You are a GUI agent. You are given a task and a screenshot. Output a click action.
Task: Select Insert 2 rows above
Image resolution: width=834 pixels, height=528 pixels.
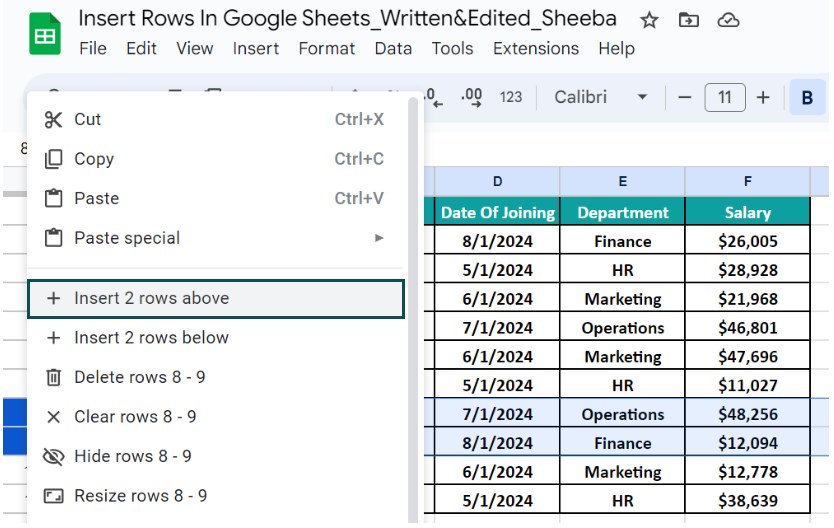coord(215,298)
